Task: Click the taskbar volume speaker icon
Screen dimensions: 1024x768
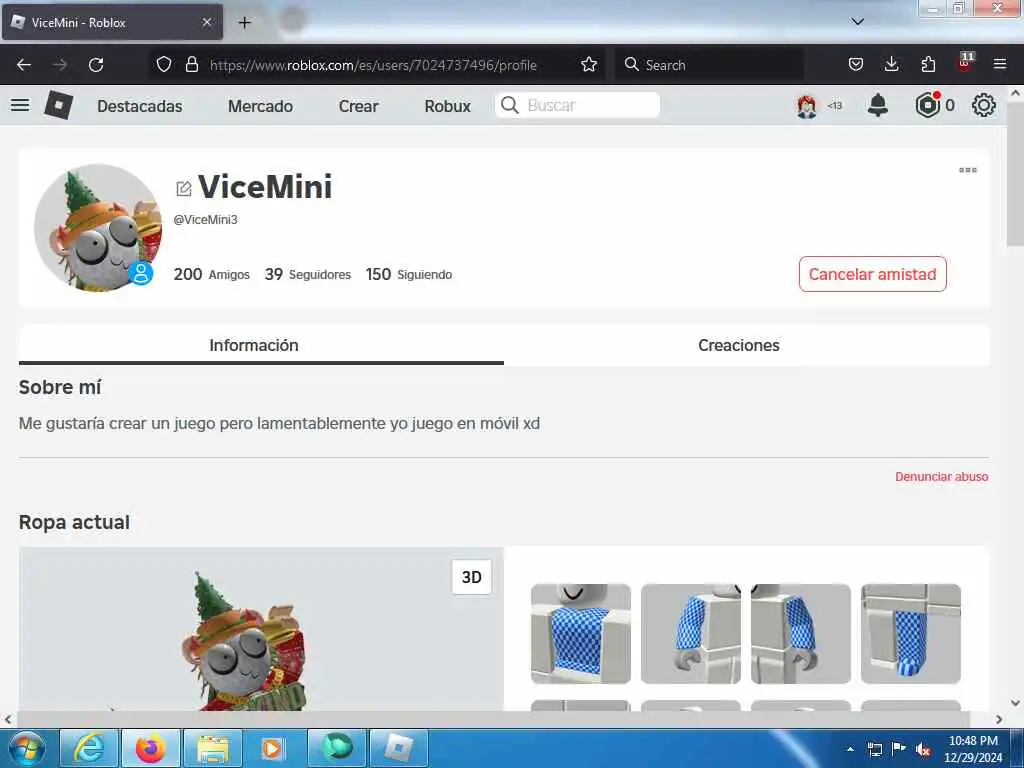Action: point(923,749)
